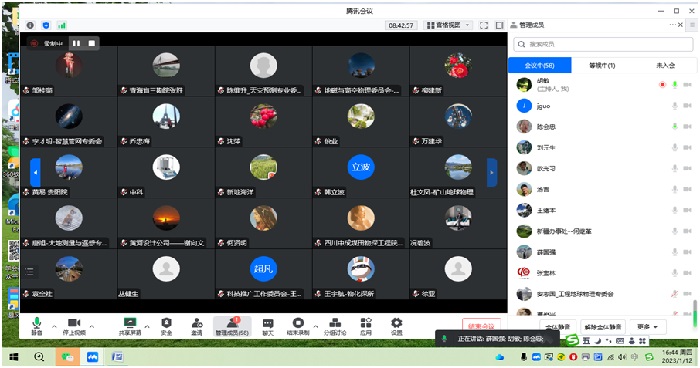Screen dimensions: 700x368
Task: Click the red 结束会议 end meeting button
Action: click(x=481, y=326)
